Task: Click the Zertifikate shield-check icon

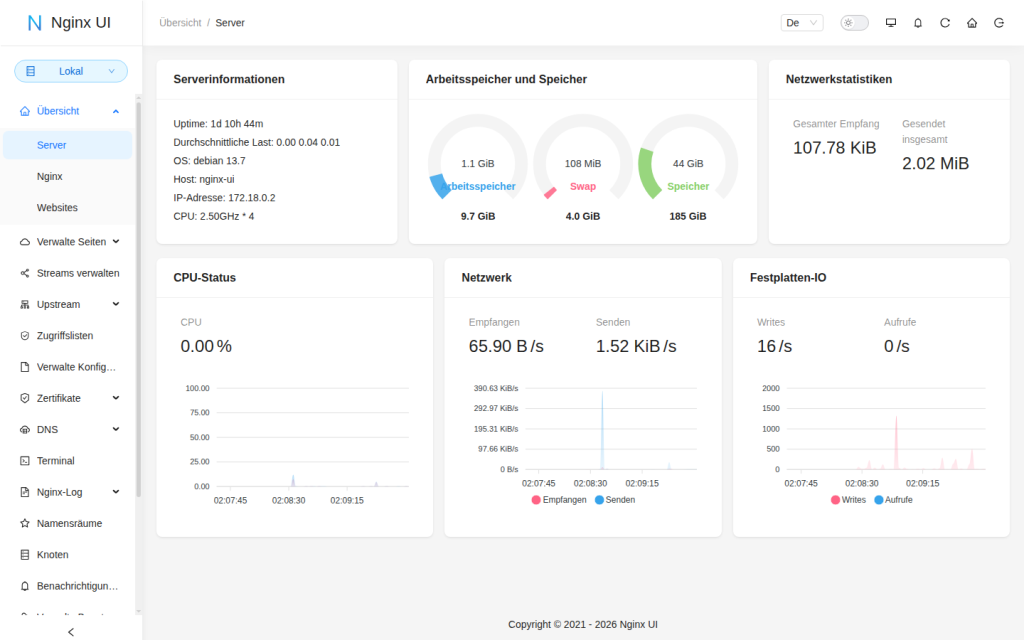Action: coord(25,398)
